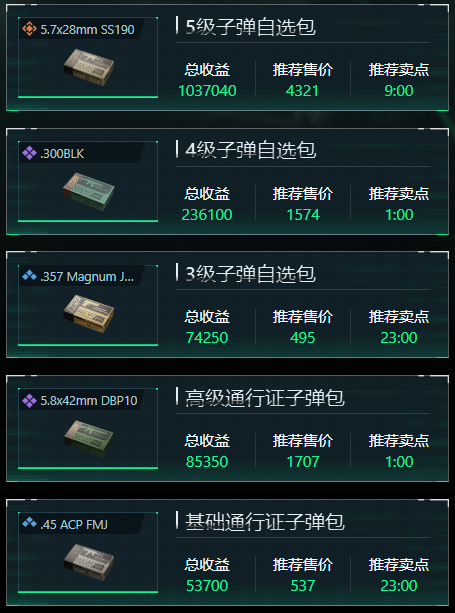
Task: Click the recommended price 1707
Action: [x=303, y=462]
